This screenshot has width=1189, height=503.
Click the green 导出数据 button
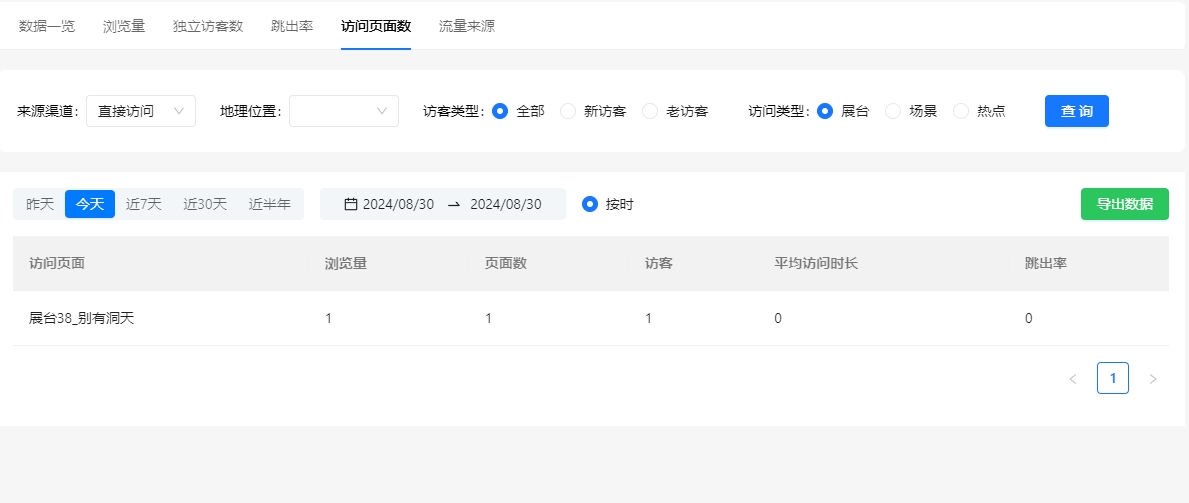pos(1124,204)
